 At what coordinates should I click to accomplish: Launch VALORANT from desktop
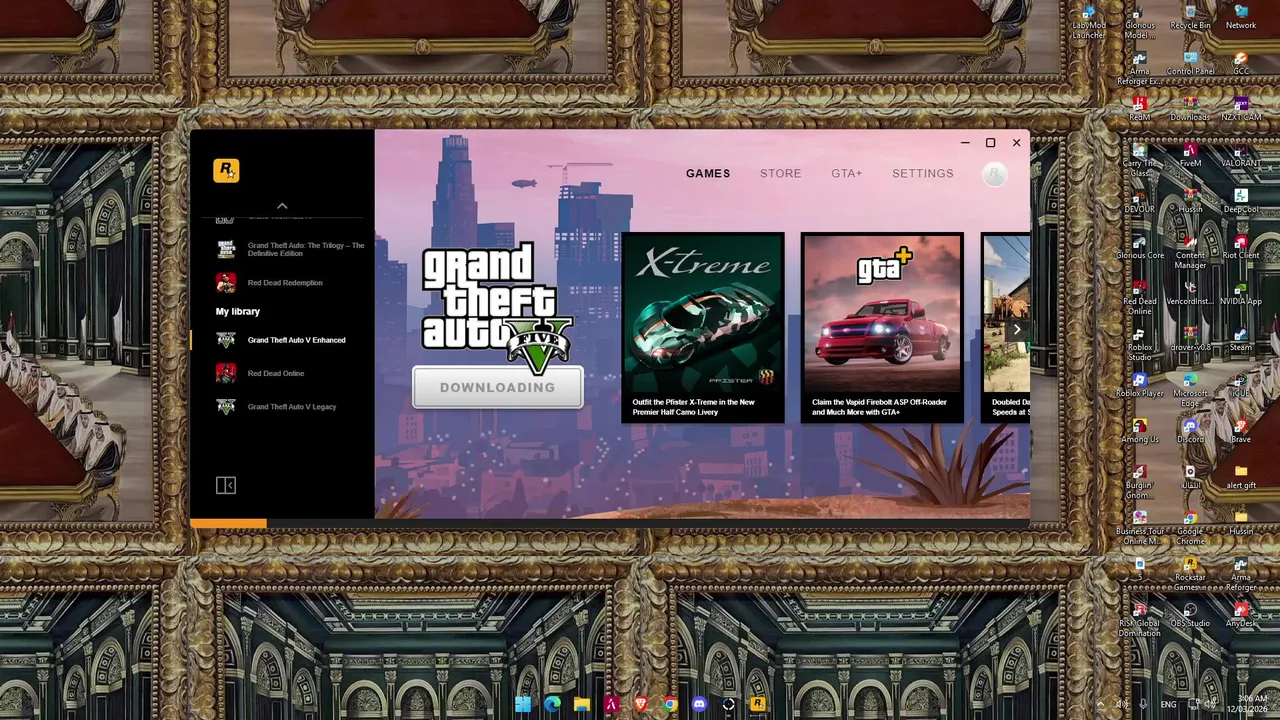click(1241, 155)
